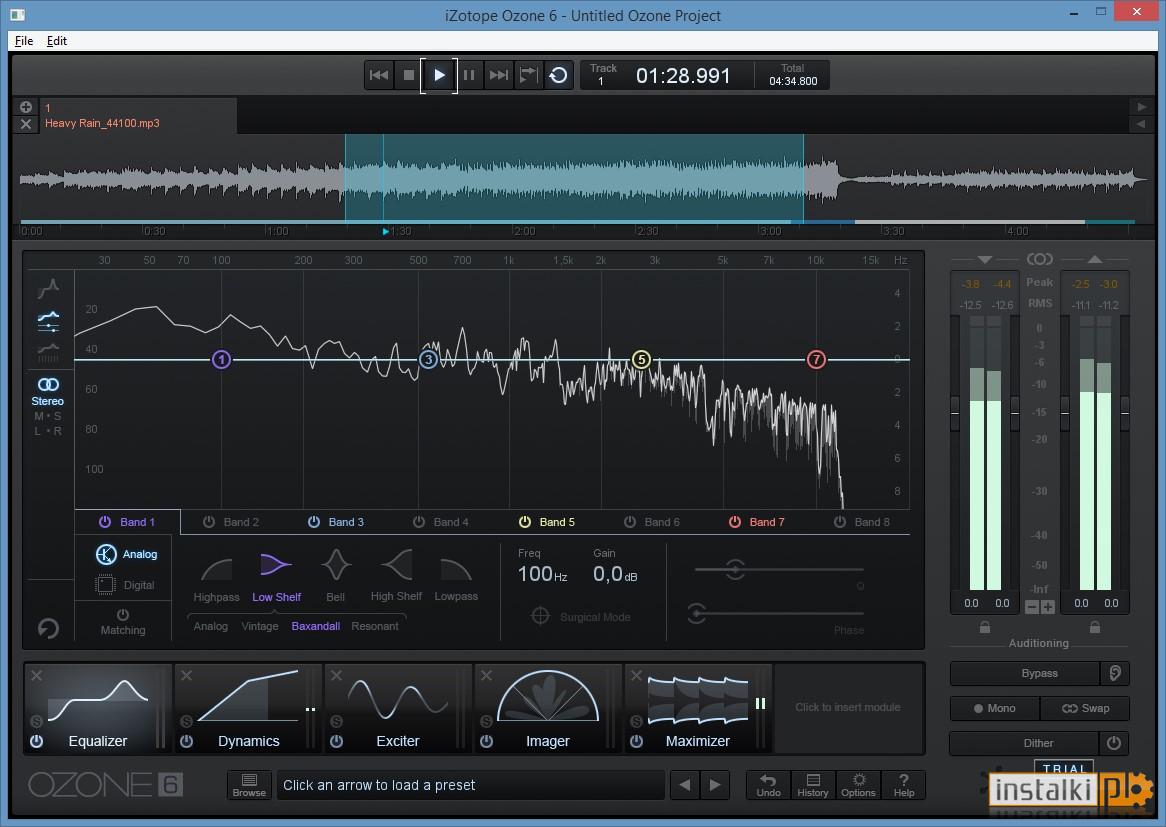Click the Freq value 100 Hz
The height and width of the screenshot is (827, 1166).
tap(542, 574)
